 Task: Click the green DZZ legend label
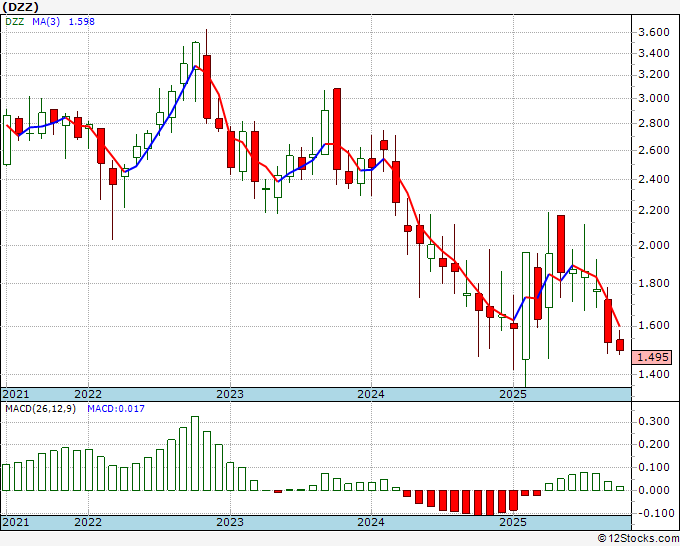click(x=15, y=21)
